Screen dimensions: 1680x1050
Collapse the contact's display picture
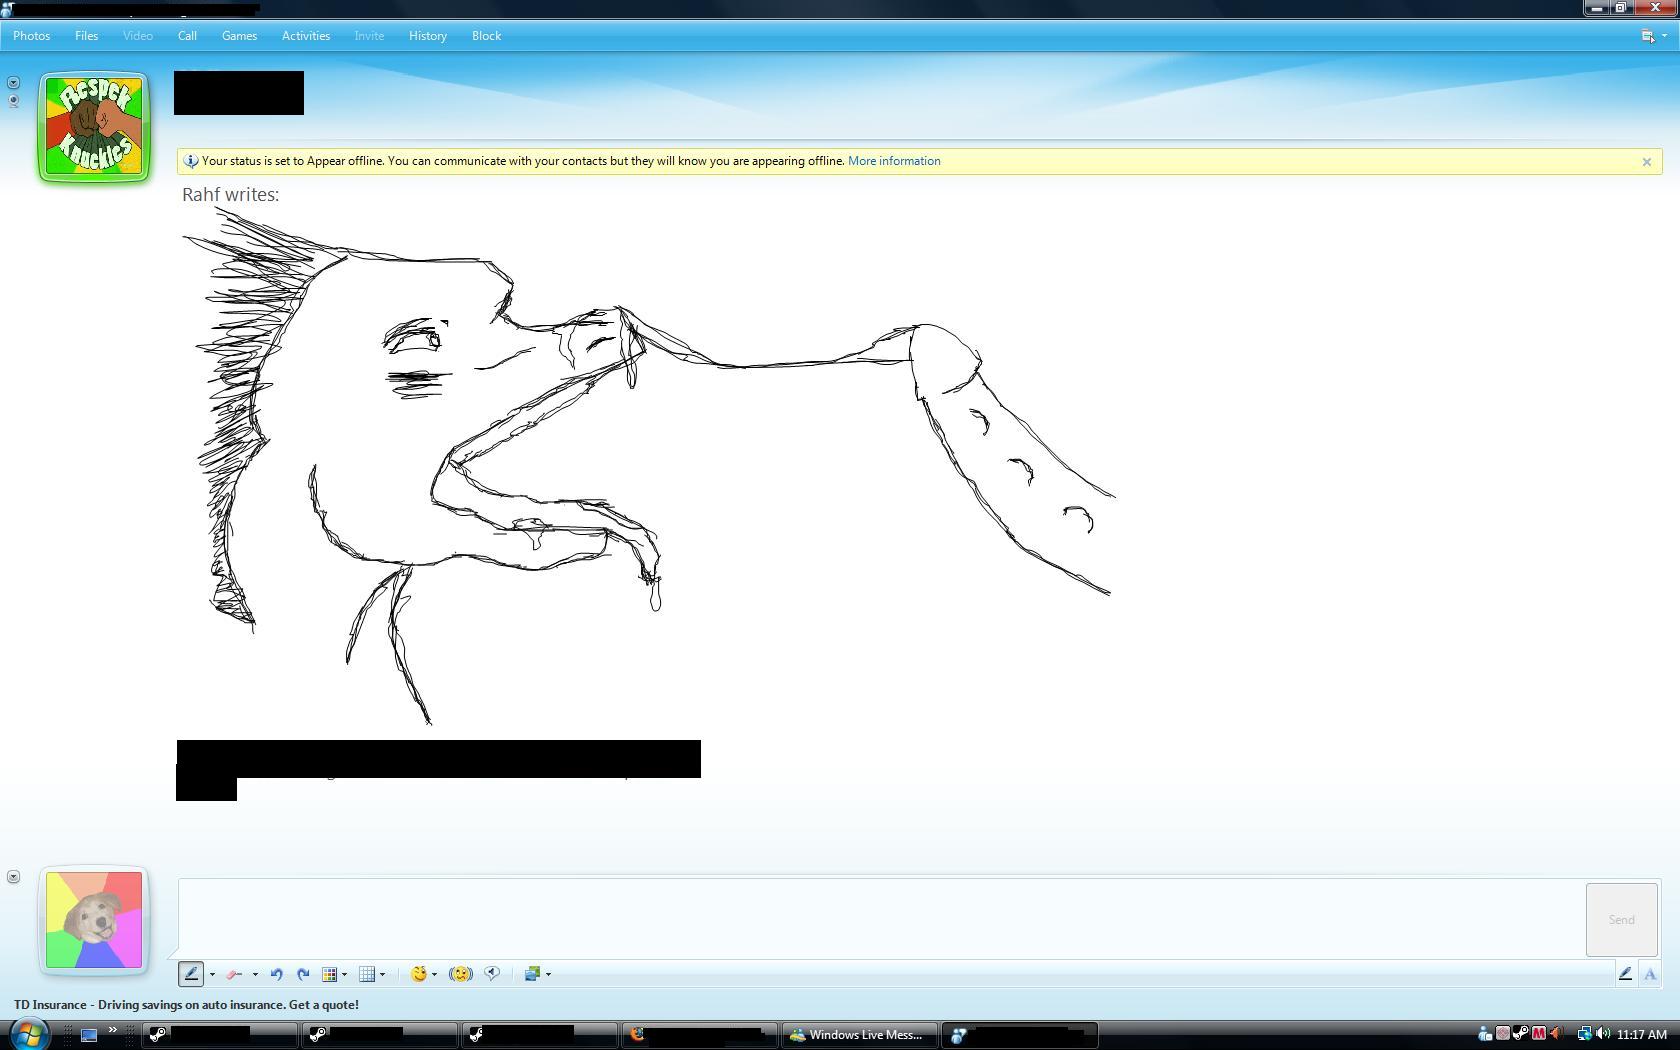(13, 83)
